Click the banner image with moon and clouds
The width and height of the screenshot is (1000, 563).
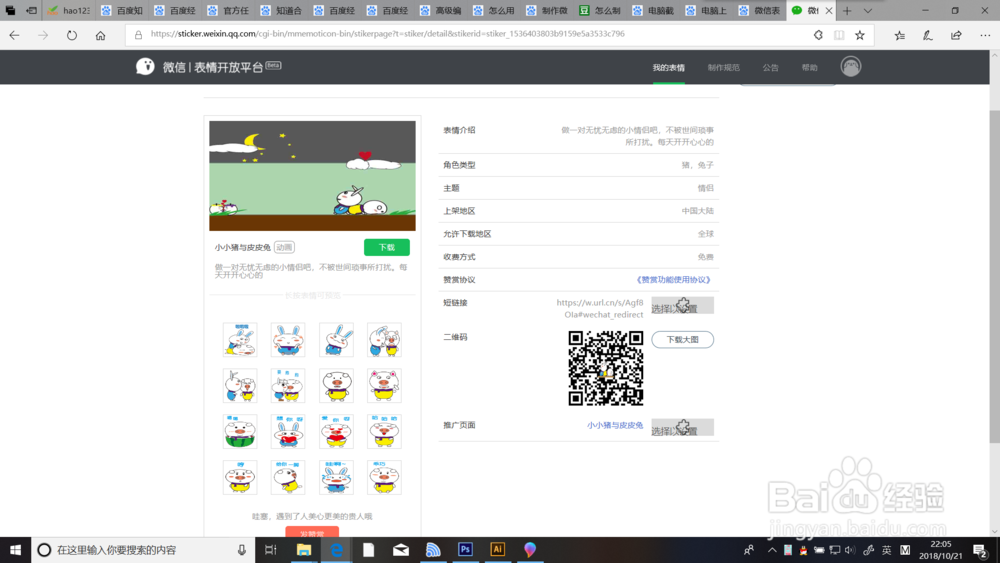coord(312,176)
